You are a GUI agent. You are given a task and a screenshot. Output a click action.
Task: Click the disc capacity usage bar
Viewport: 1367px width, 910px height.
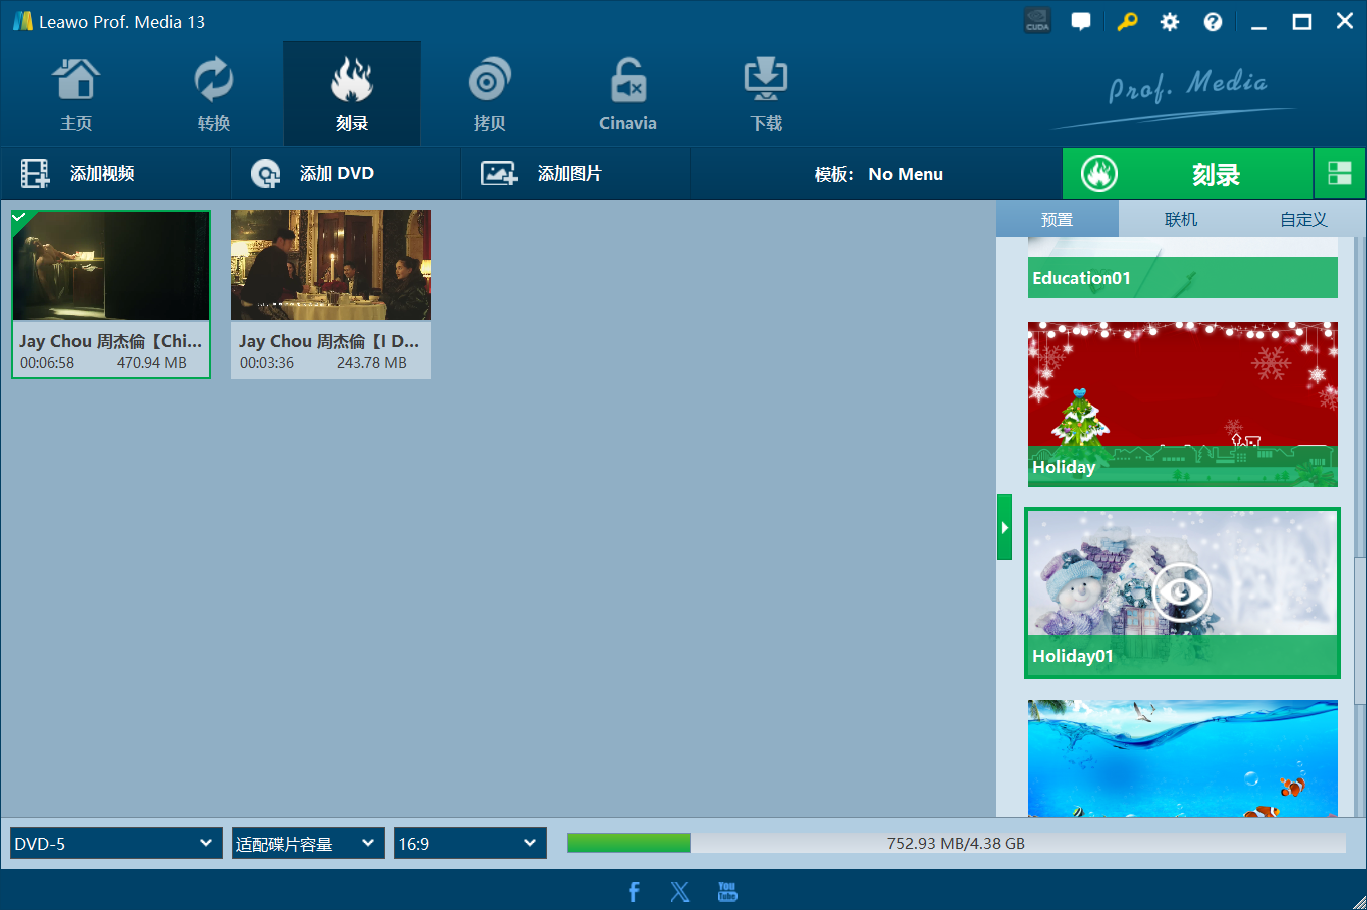point(956,843)
